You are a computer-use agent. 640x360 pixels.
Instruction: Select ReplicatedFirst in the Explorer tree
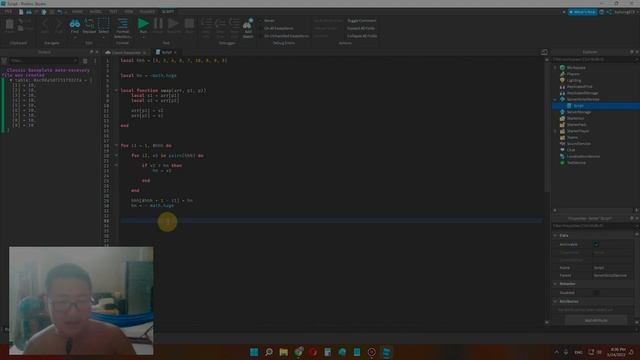pos(579,87)
